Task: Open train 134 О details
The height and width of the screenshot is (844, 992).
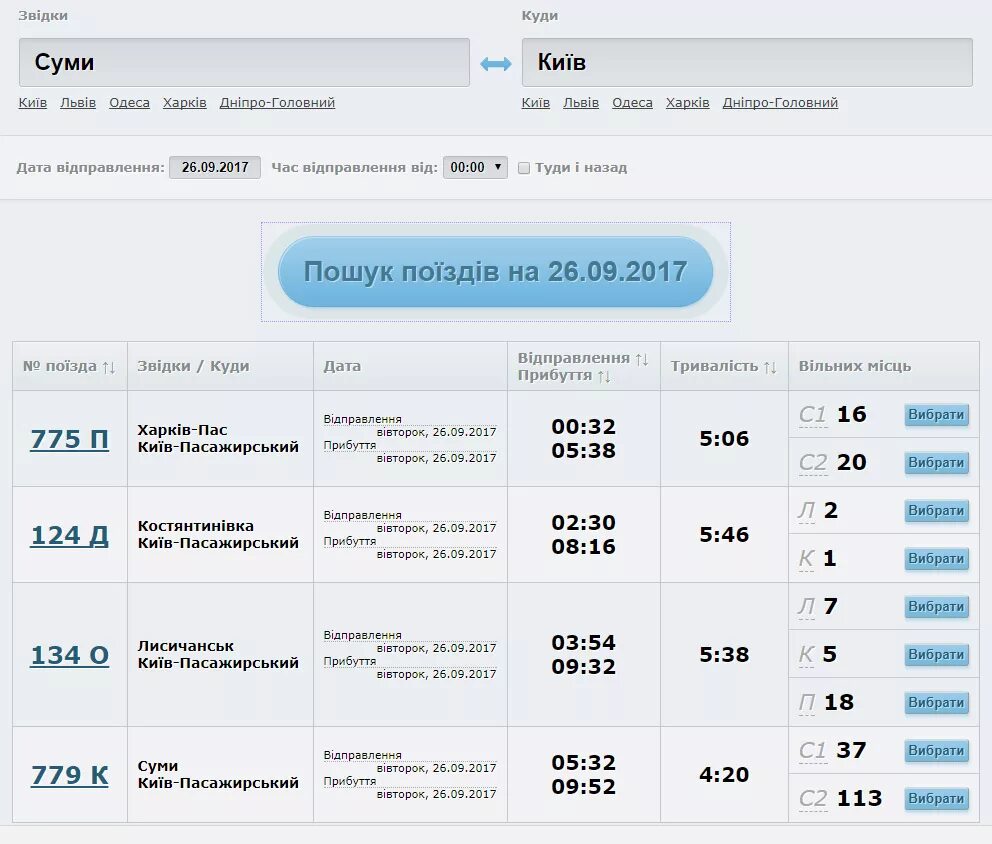Action: click(70, 655)
